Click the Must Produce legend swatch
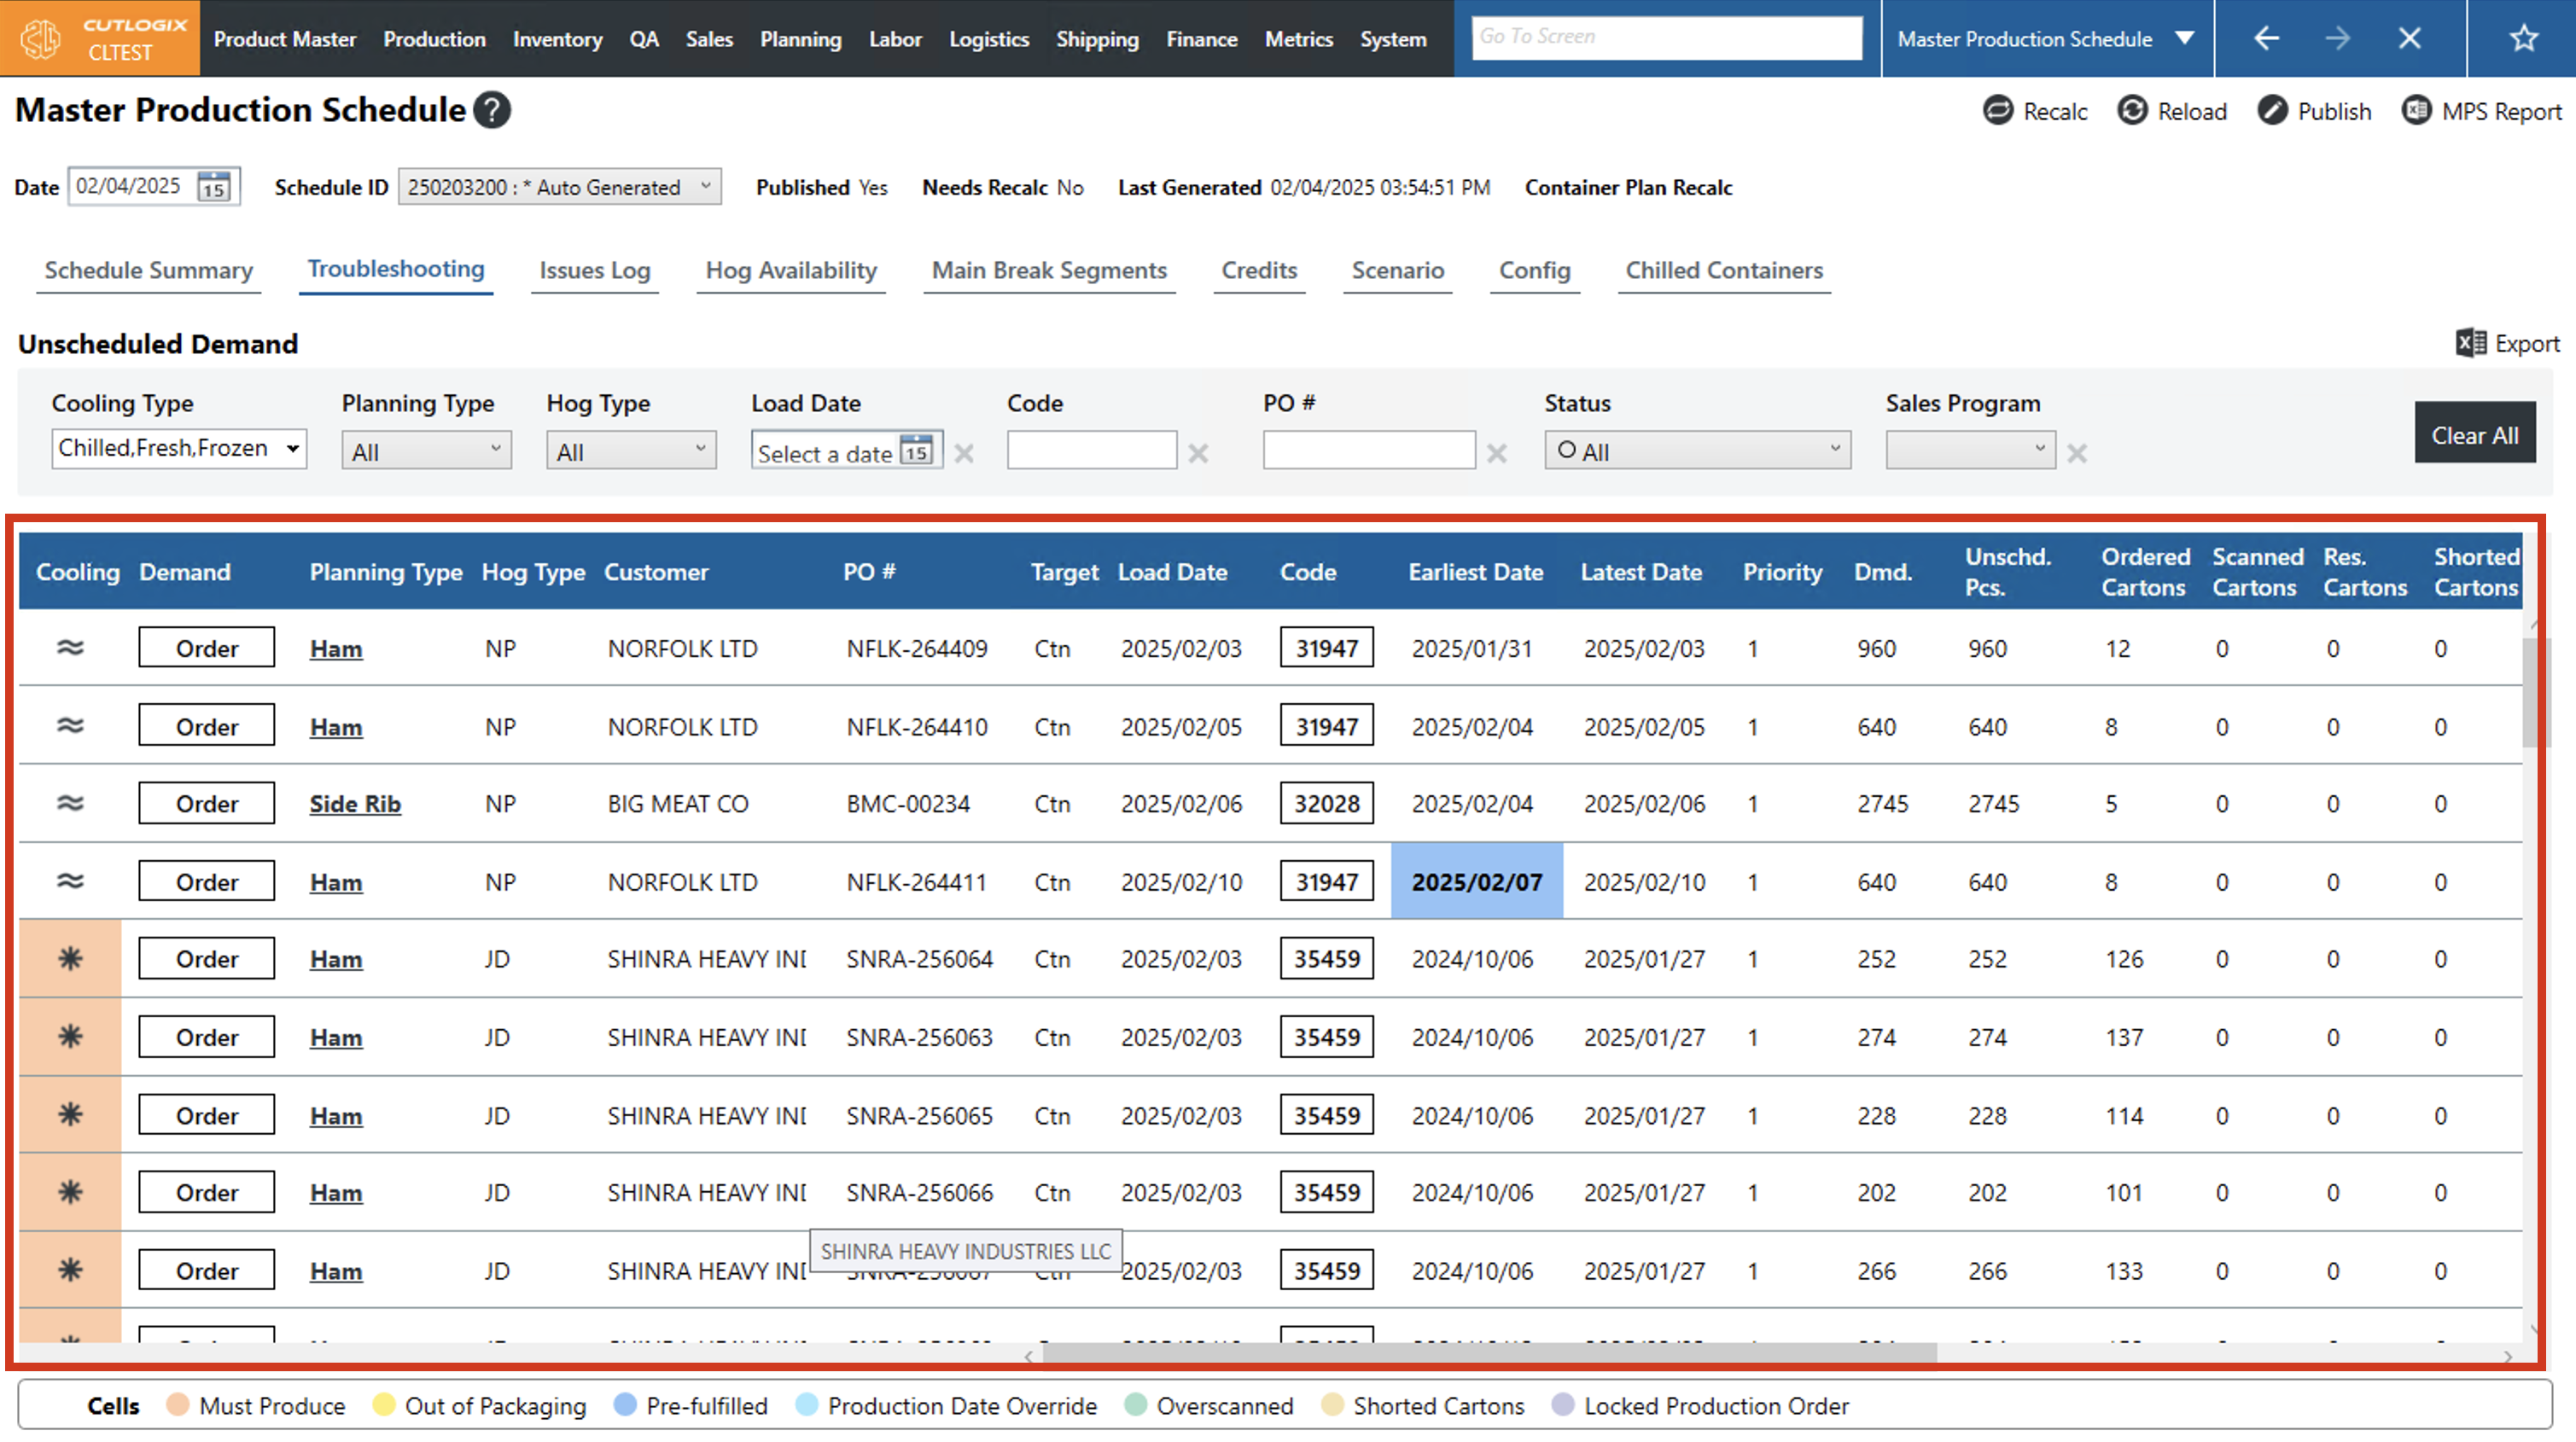This screenshot has height=1442, width=2576. click(x=178, y=1405)
